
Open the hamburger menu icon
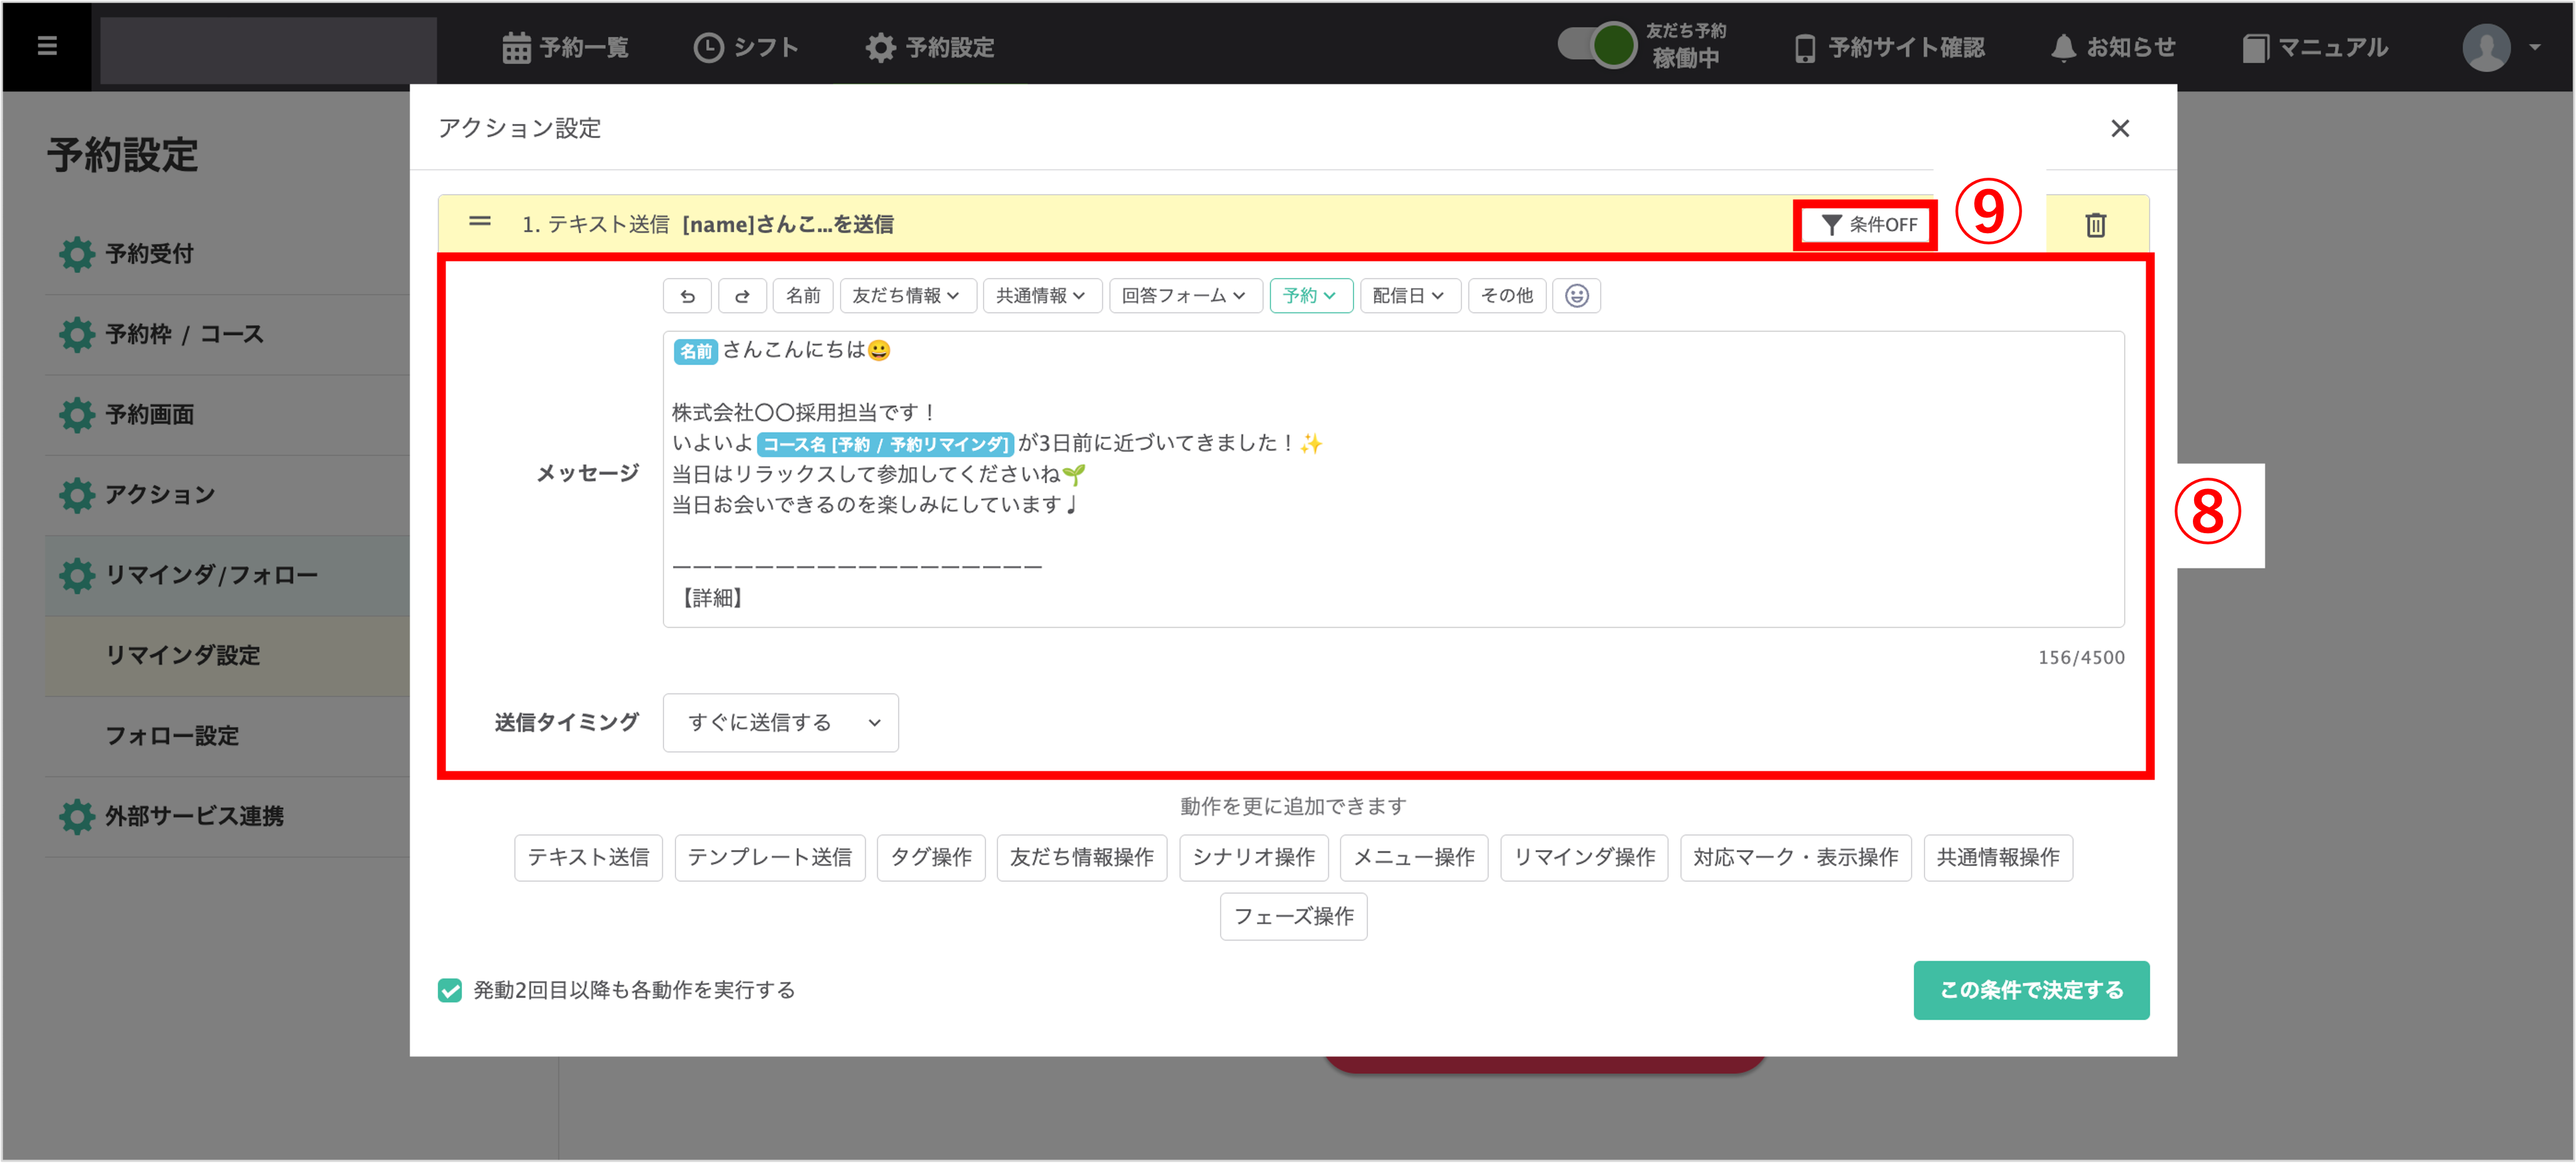point(47,46)
